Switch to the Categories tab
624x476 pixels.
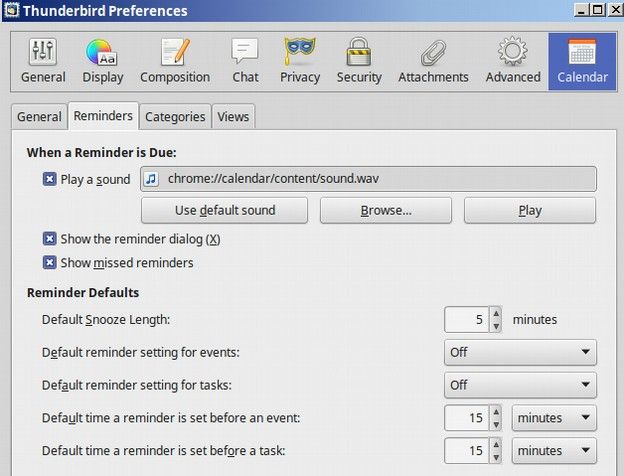[175, 117]
